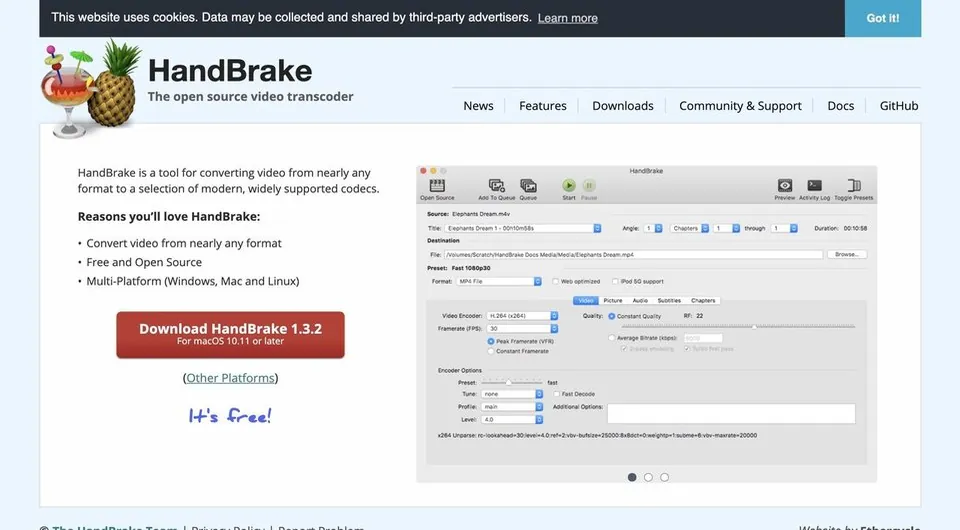Open the cookie Learn more link
The image size is (960, 530).
[568, 18]
